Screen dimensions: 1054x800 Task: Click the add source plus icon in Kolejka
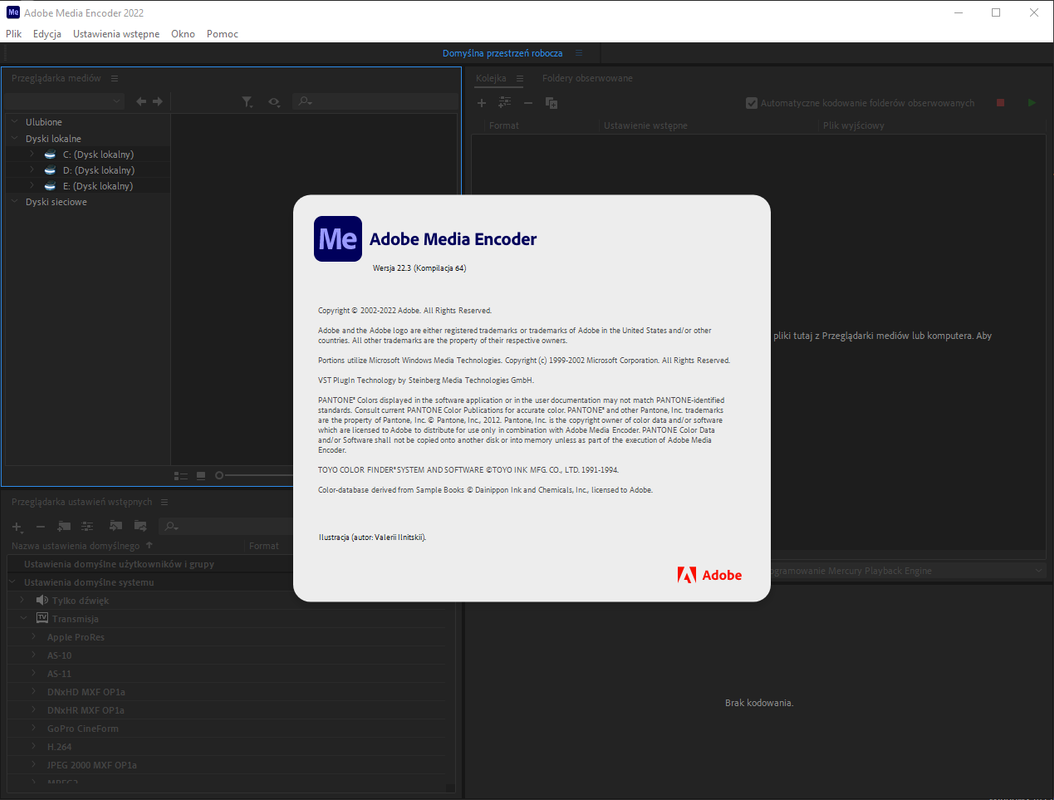481,103
